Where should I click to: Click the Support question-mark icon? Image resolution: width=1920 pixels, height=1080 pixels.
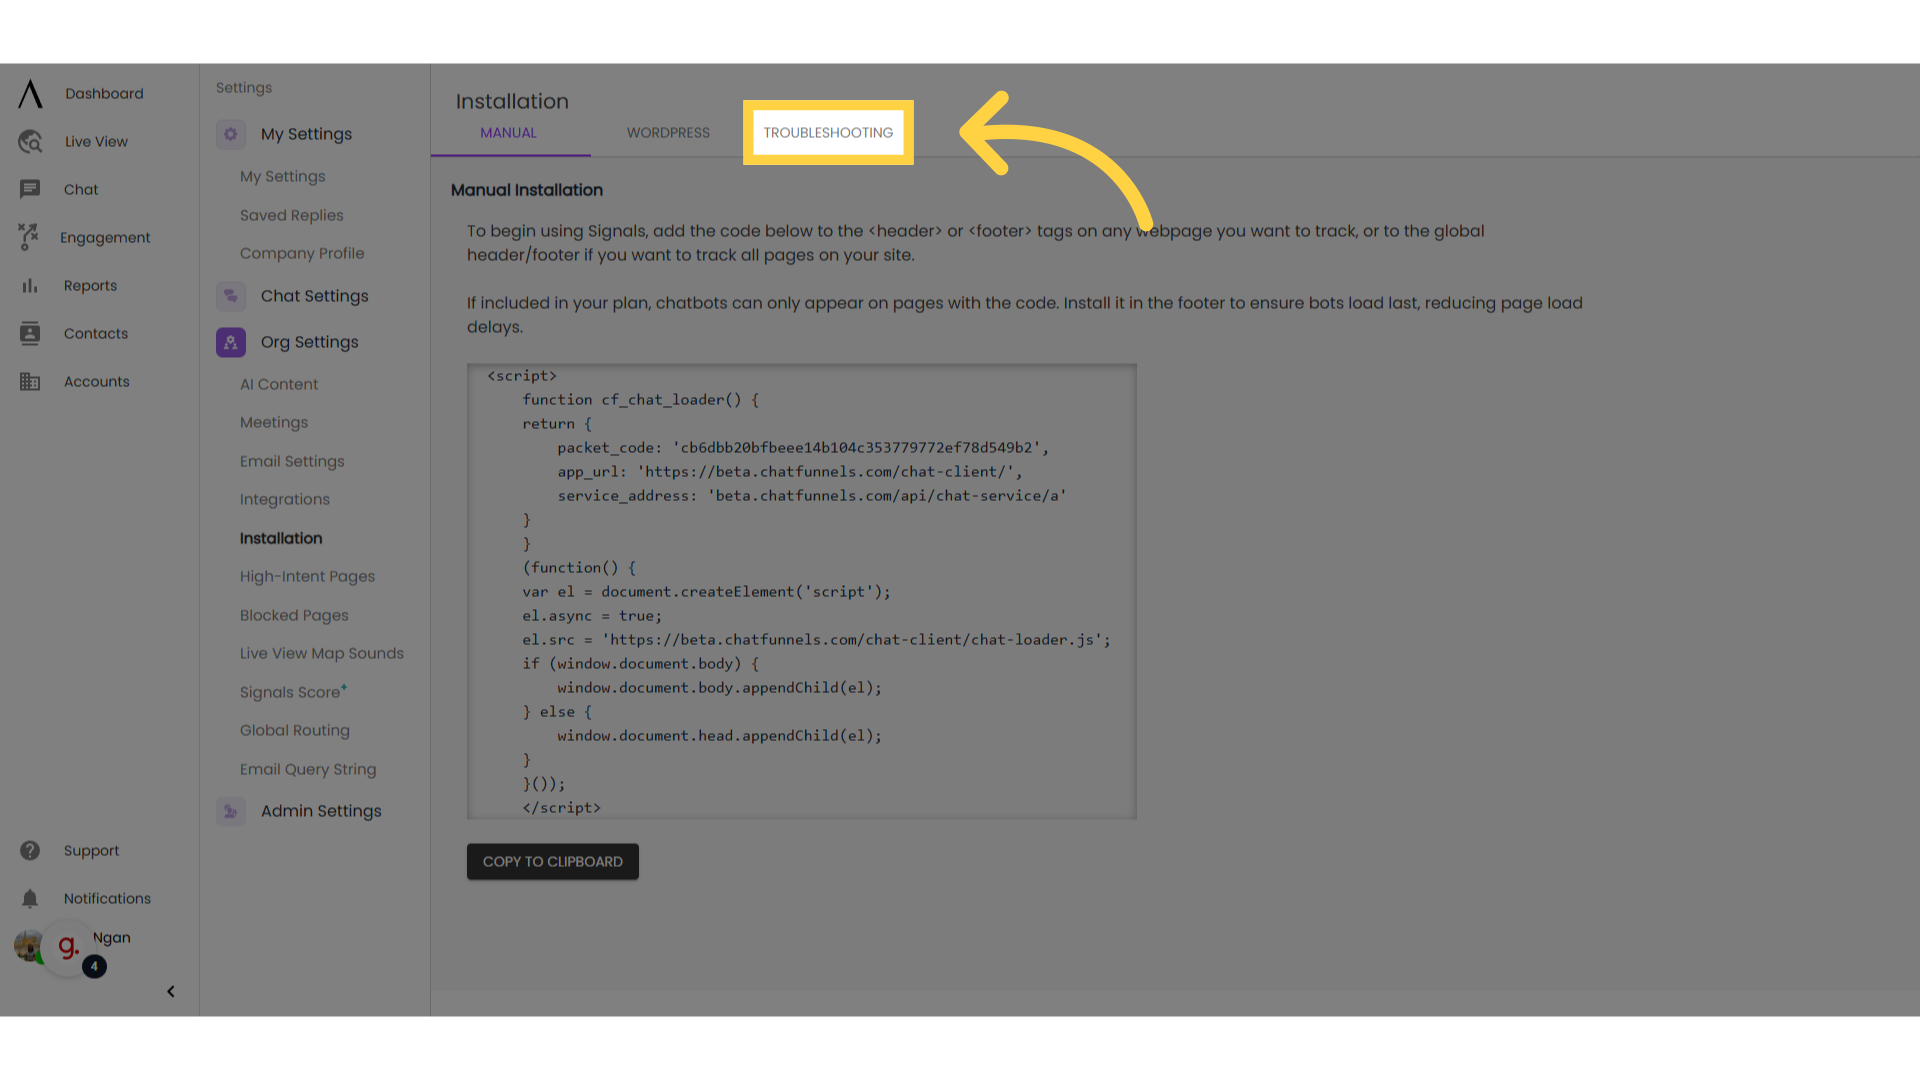30,850
